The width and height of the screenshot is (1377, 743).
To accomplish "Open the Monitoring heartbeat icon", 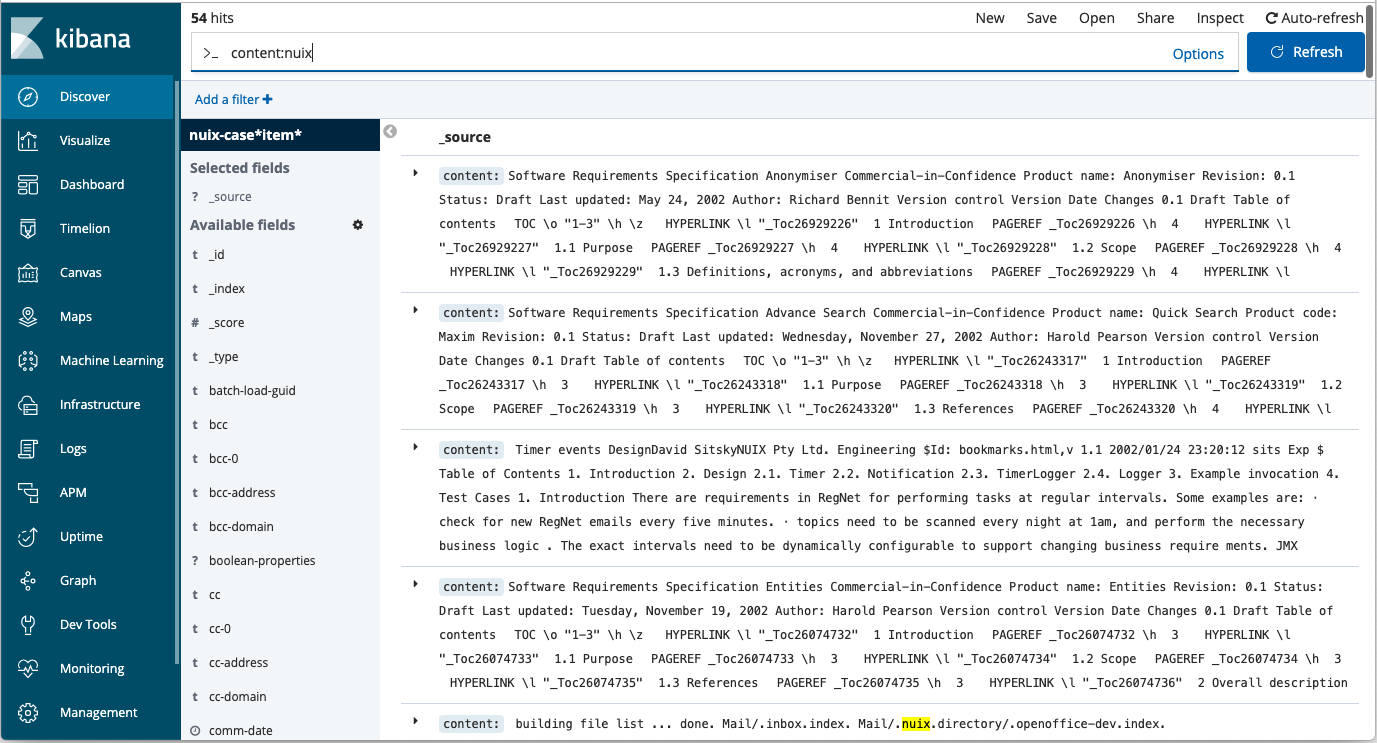I will click(x=28, y=669).
